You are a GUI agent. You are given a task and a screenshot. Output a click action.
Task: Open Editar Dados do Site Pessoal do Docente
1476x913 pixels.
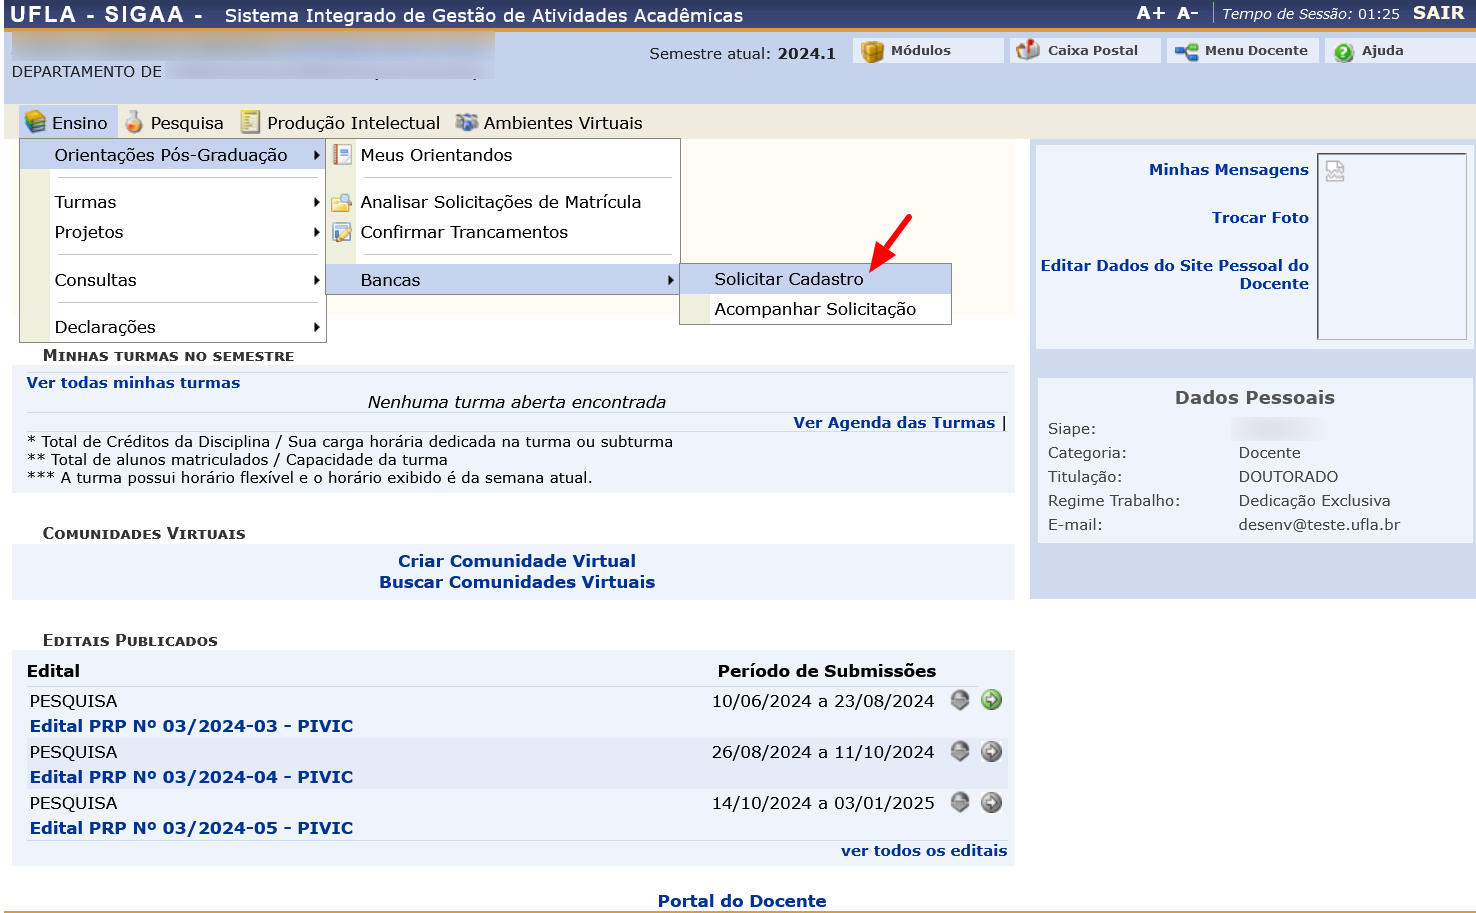pyautogui.click(x=1175, y=274)
